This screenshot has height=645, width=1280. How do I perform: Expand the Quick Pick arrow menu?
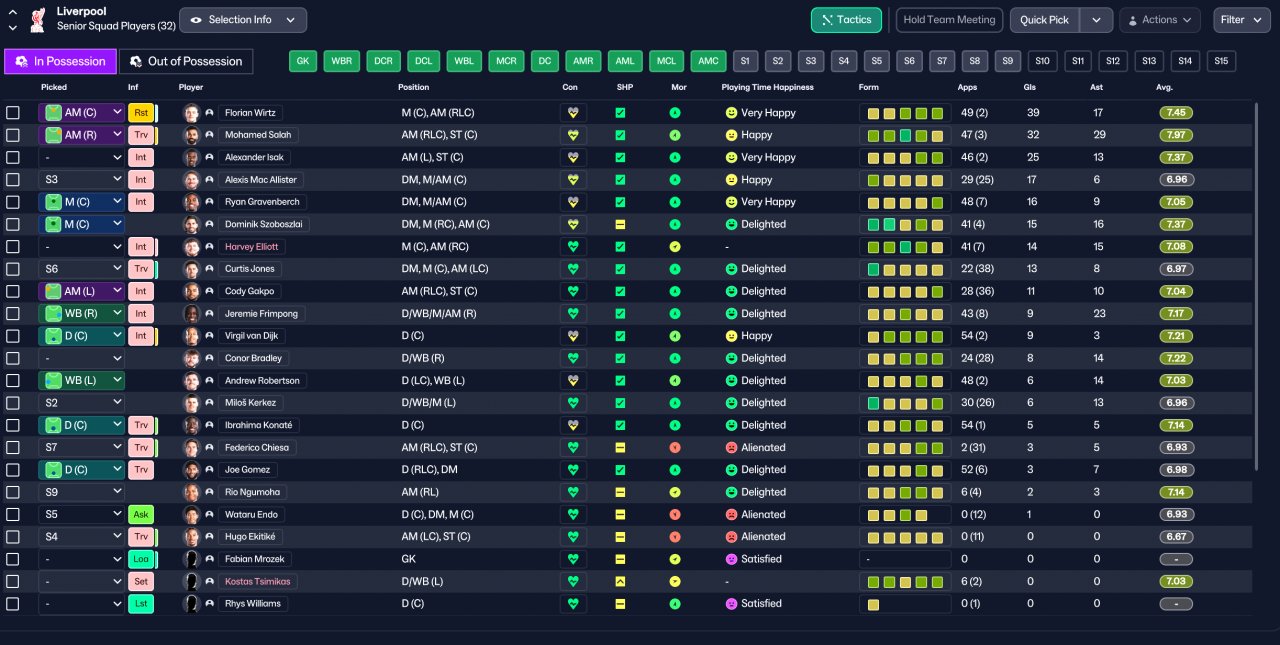click(x=1096, y=20)
